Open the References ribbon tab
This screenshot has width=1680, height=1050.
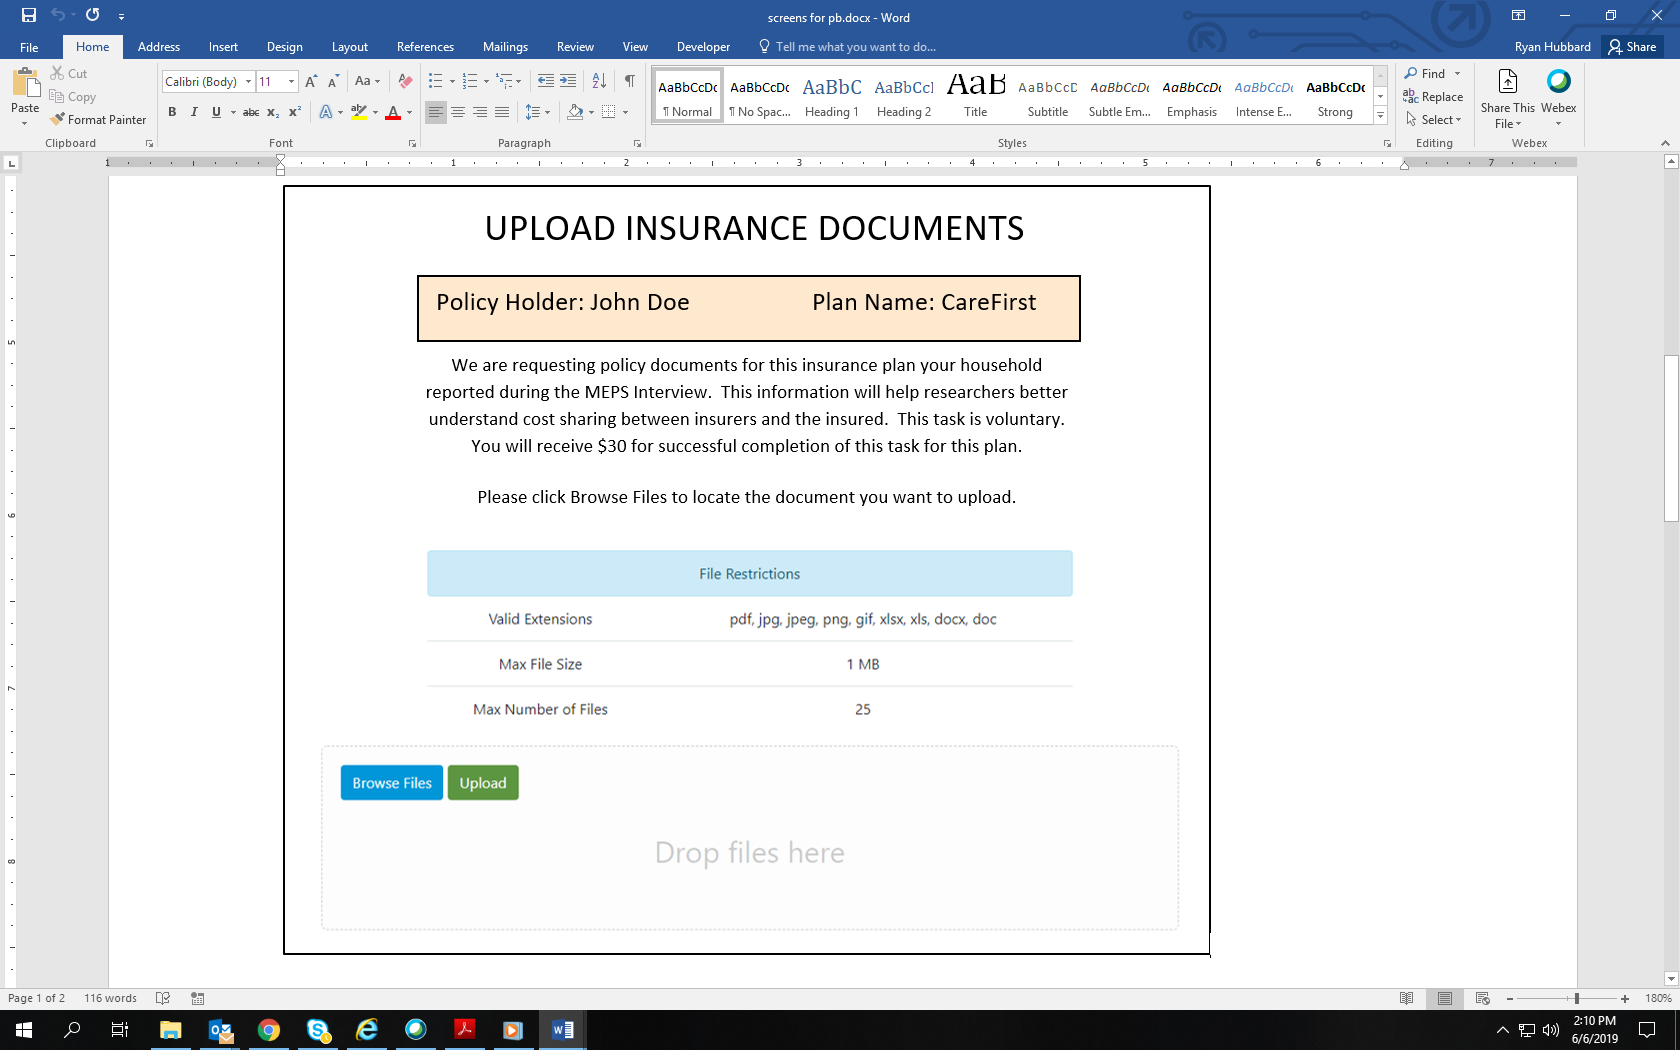tap(425, 47)
